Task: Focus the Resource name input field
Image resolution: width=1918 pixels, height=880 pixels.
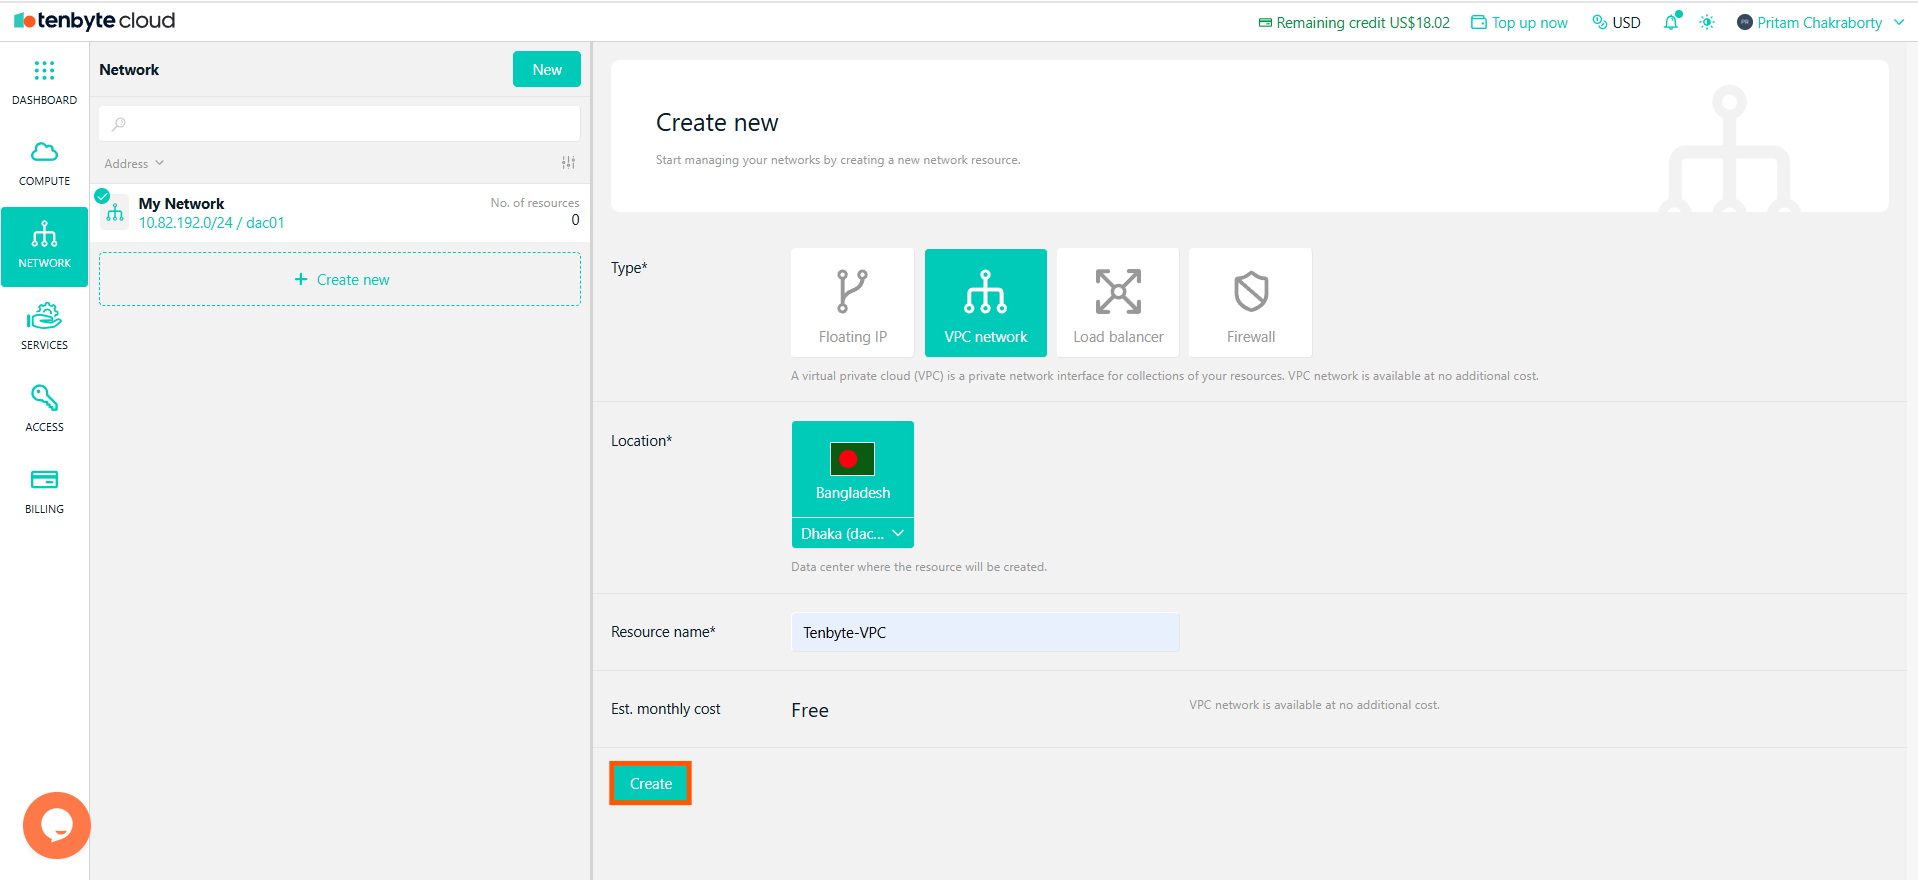Action: pyautogui.click(x=985, y=632)
